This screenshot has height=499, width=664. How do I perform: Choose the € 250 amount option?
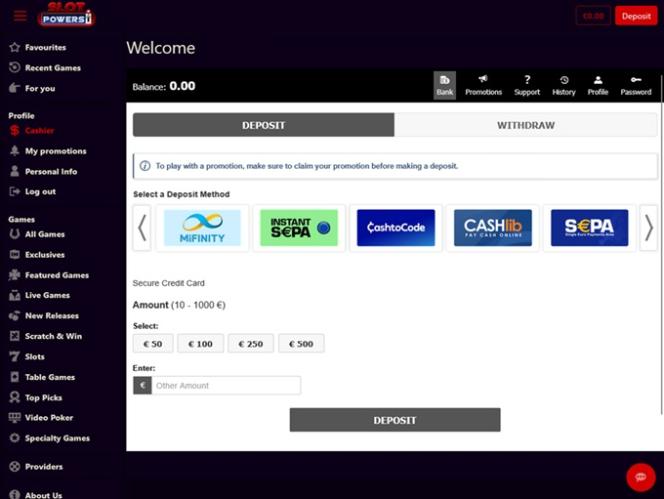click(x=250, y=344)
